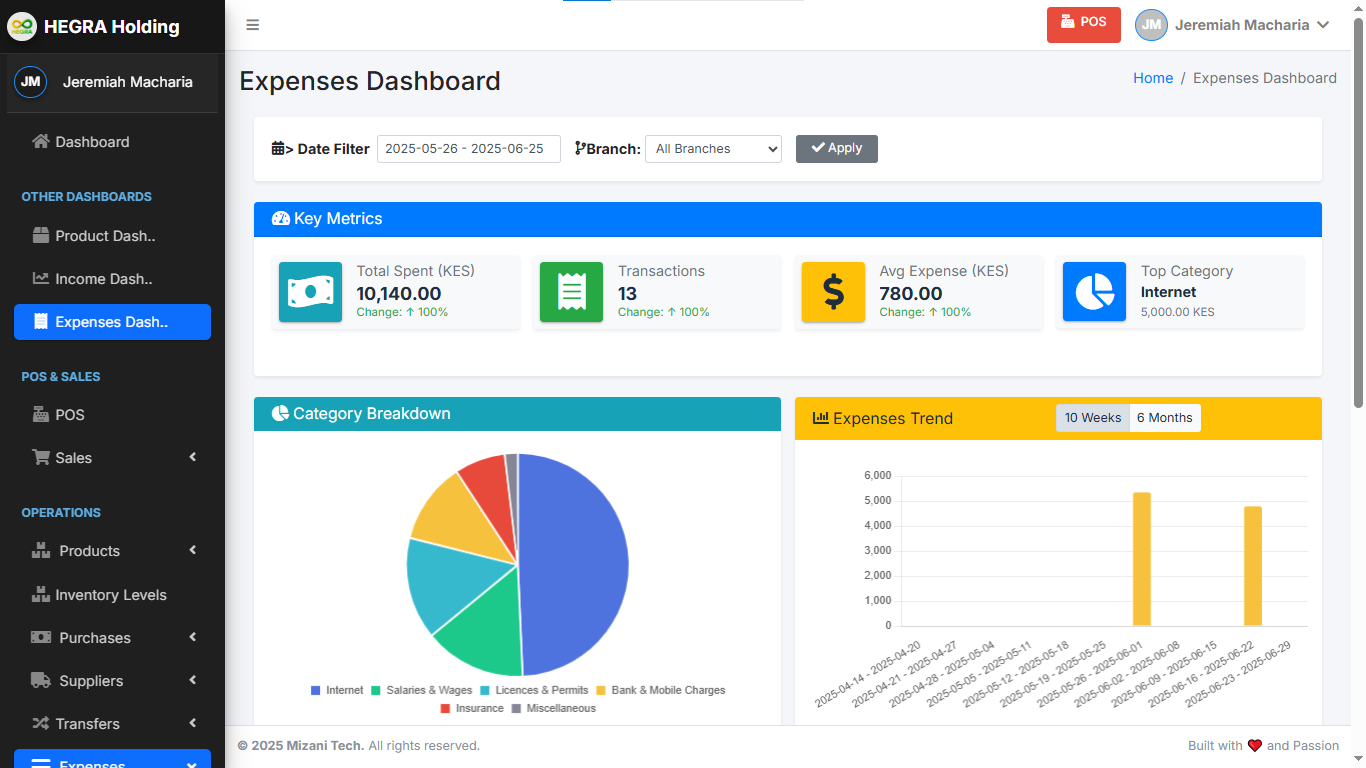The width and height of the screenshot is (1366, 768).
Task: Click the sidebar hamburger menu icon
Action: pos(252,25)
